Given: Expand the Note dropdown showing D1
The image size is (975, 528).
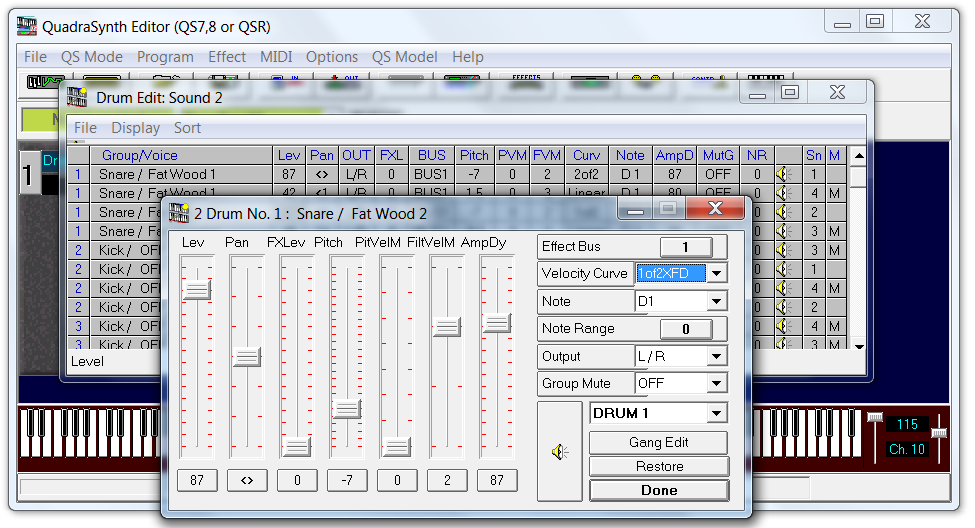Looking at the screenshot, I should point(717,301).
